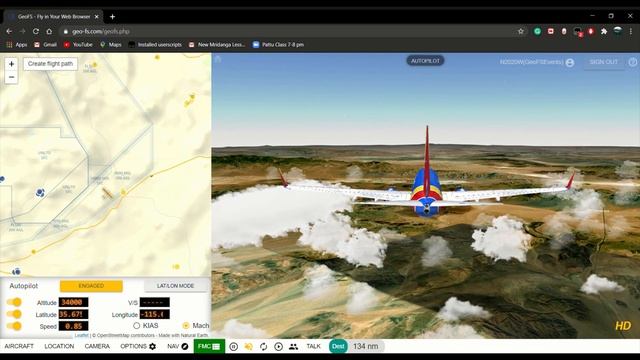Open the YouTube bookmark
The height and width of the screenshot is (360, 640).
pos(78,44)
